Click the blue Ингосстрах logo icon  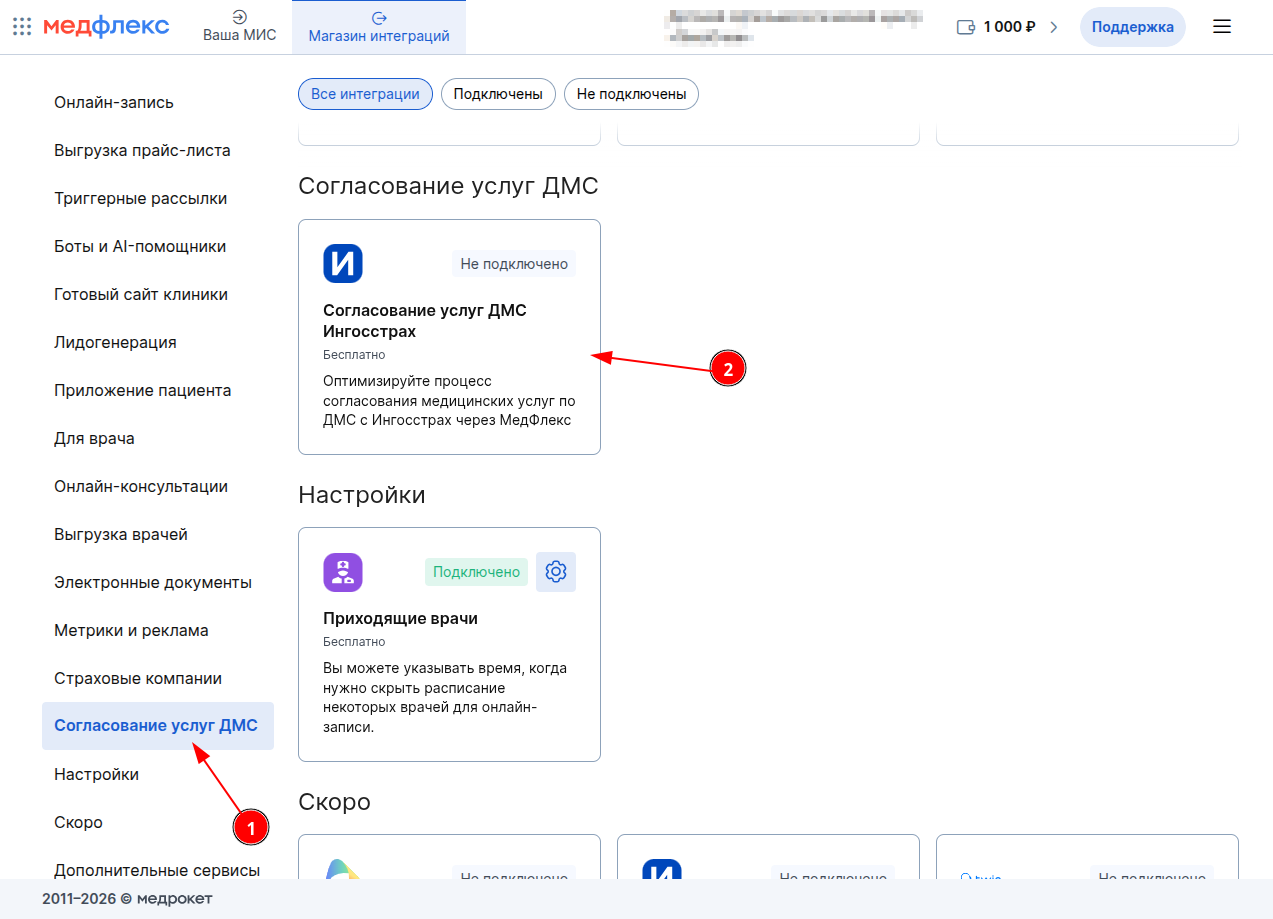pyautogui.click(x=343, y=264)
